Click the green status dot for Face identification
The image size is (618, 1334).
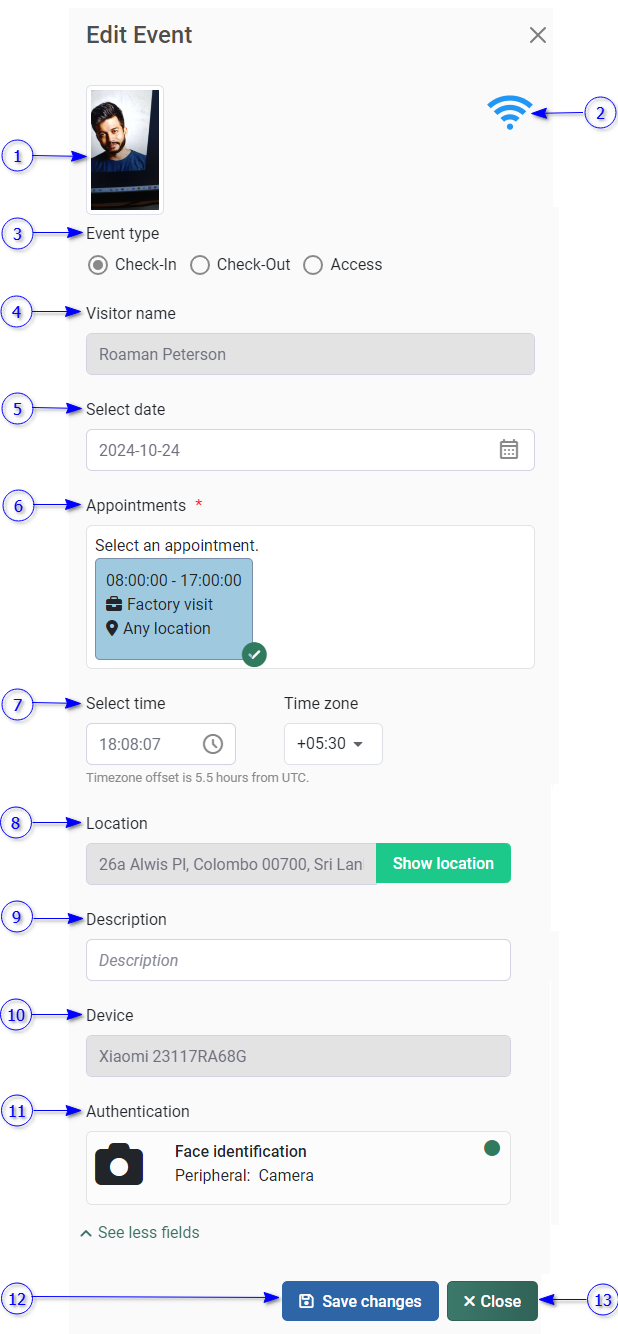coord(492,1148)
